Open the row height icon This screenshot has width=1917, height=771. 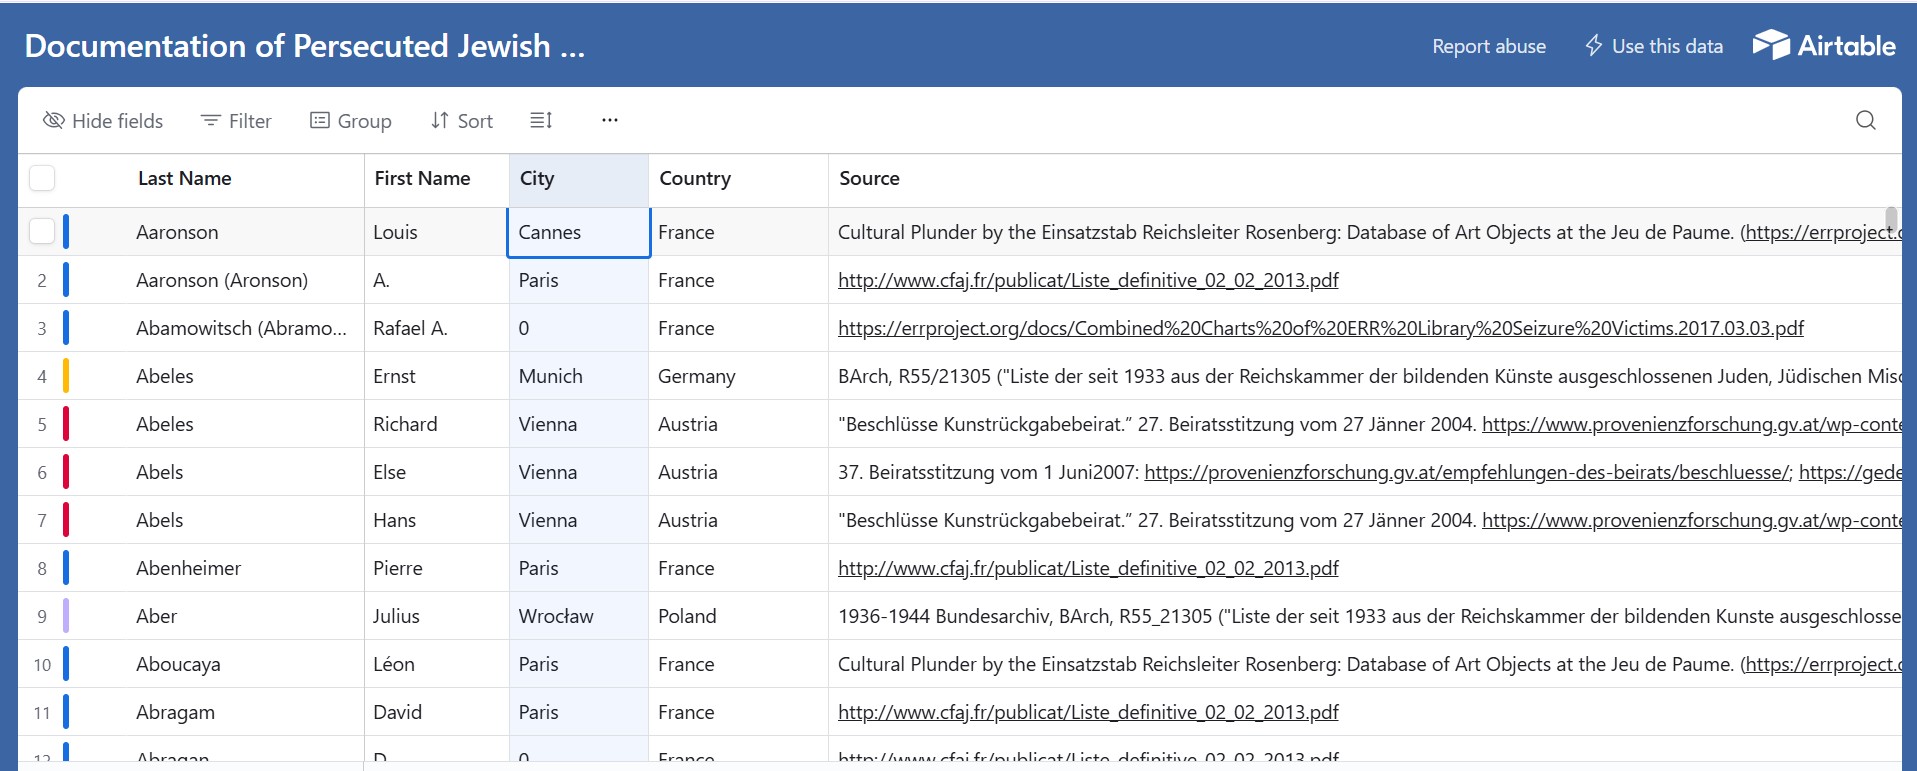tap(541, 121)
